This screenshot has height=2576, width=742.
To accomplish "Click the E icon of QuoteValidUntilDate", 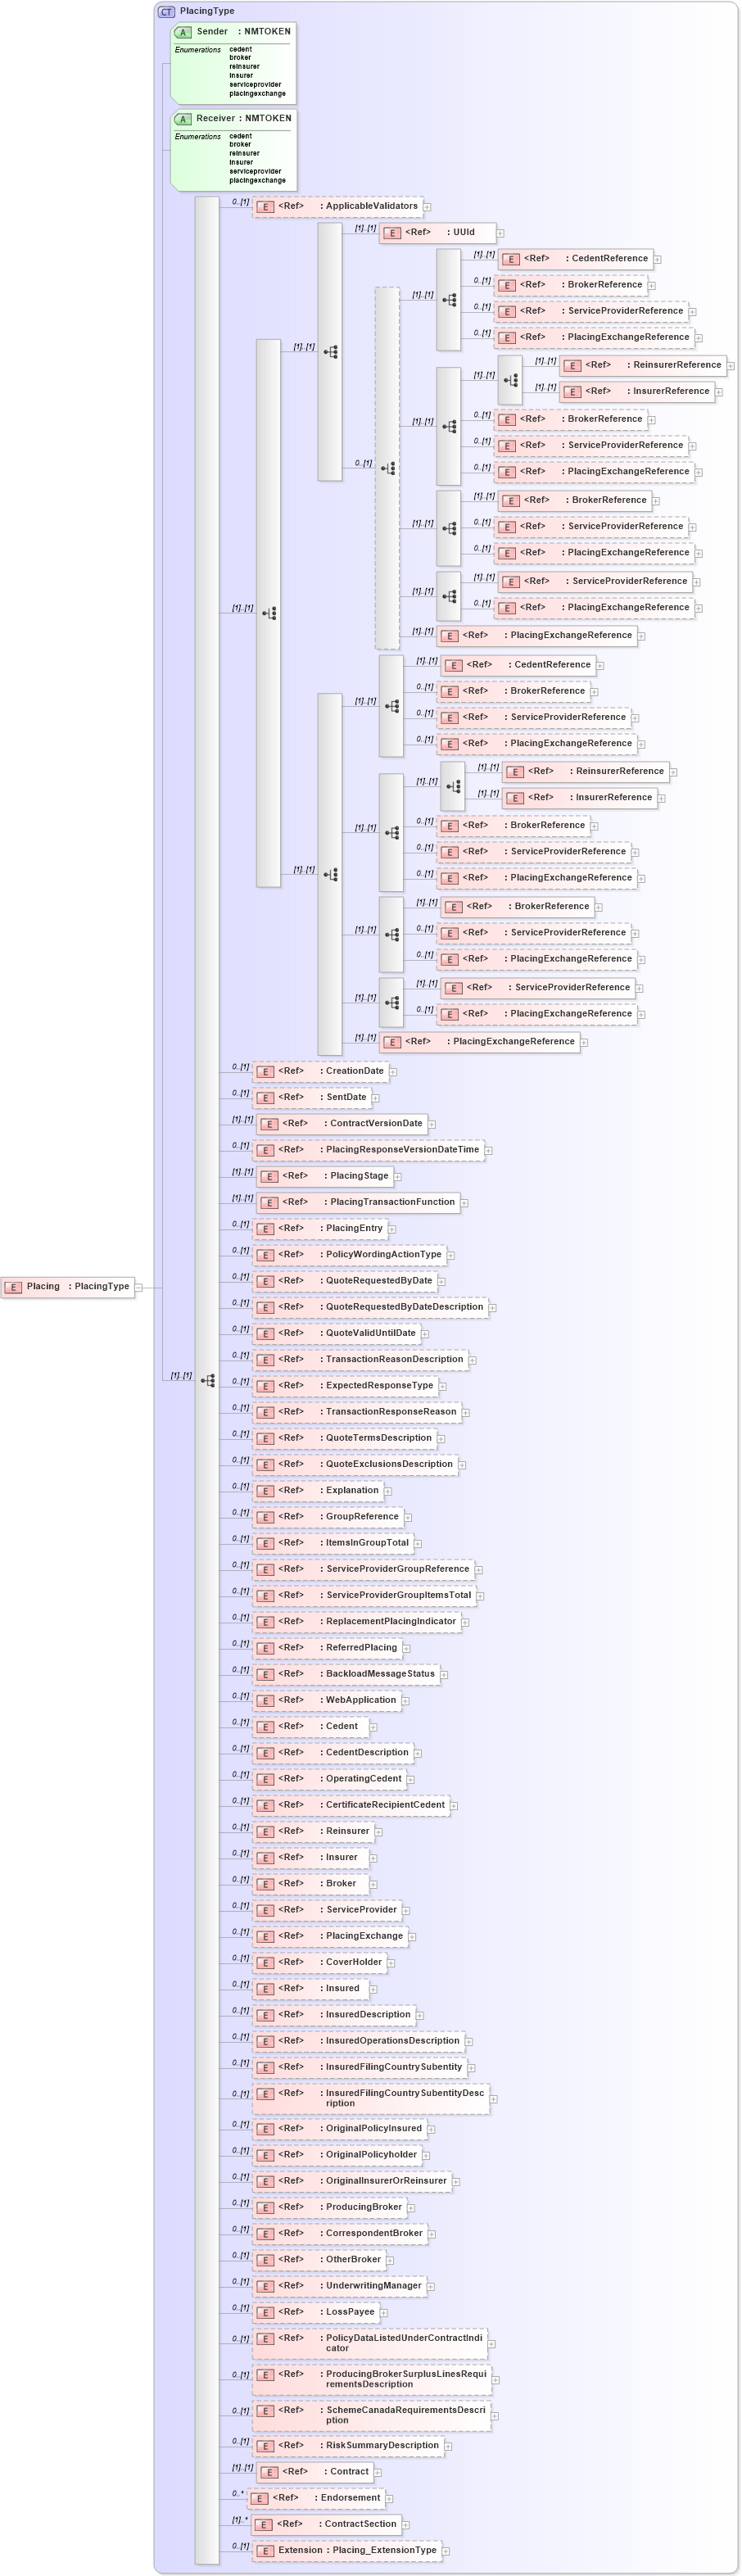I will click(266, 1334).
